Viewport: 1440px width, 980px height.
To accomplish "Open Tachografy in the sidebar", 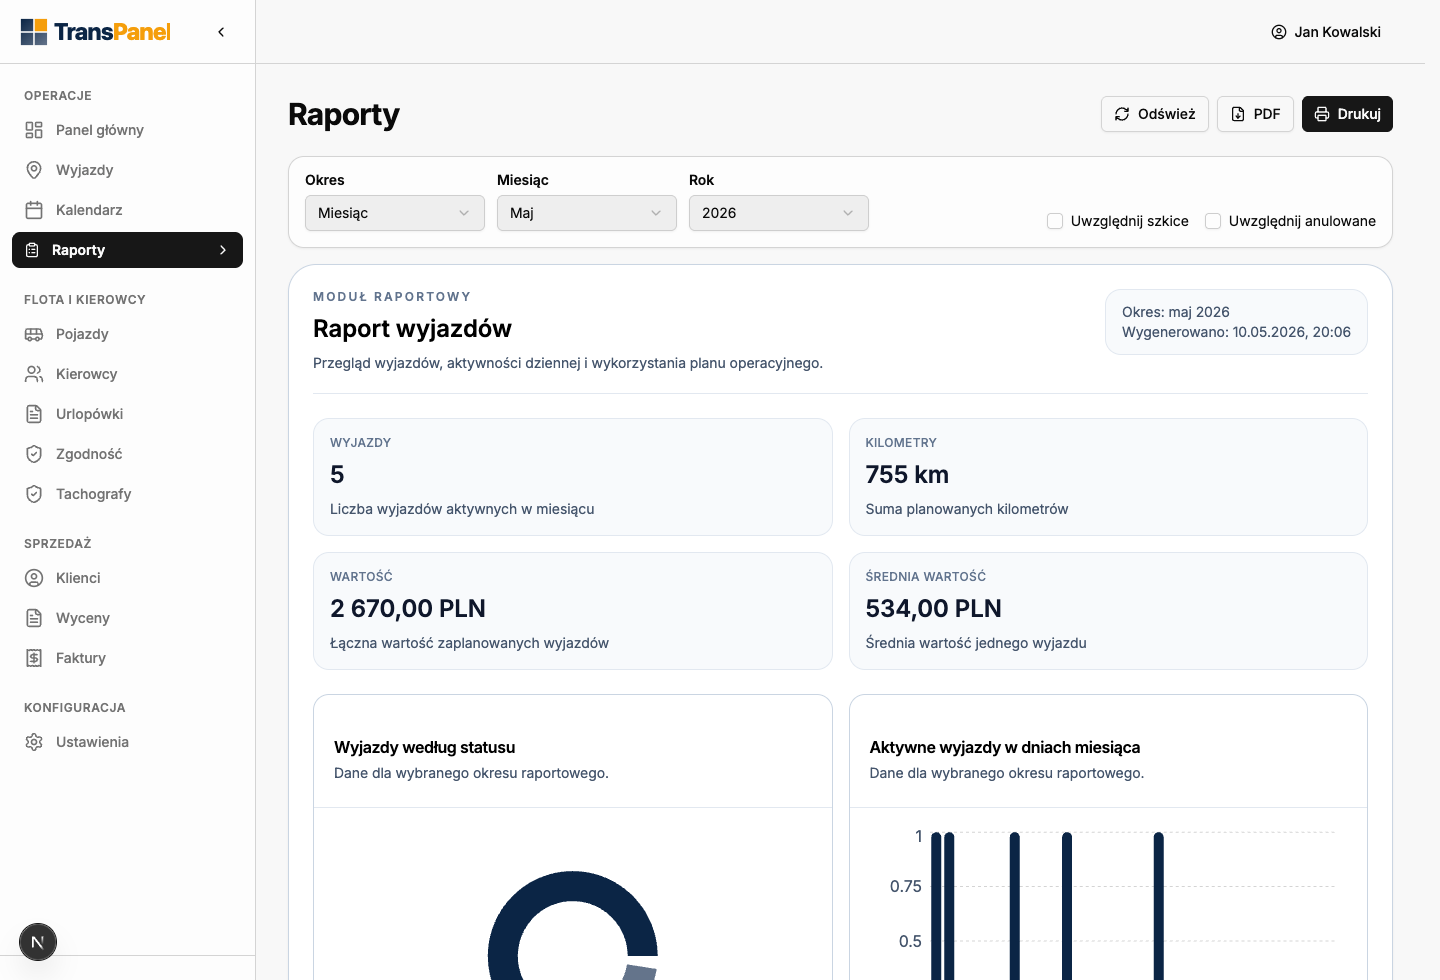I will tap(127, 494).
